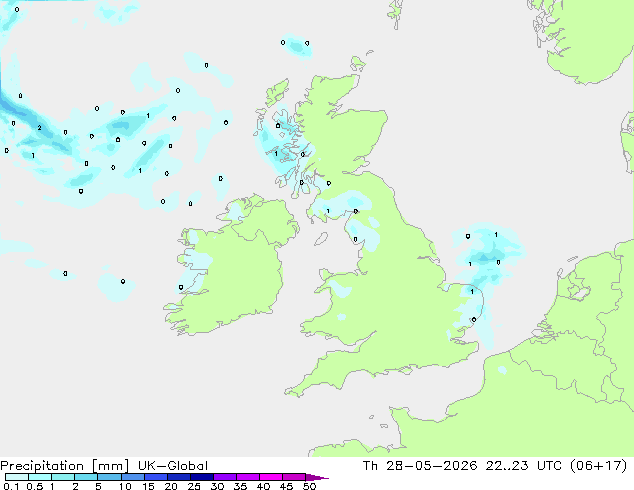Click the '10' legend scale label

pos(125,486)
